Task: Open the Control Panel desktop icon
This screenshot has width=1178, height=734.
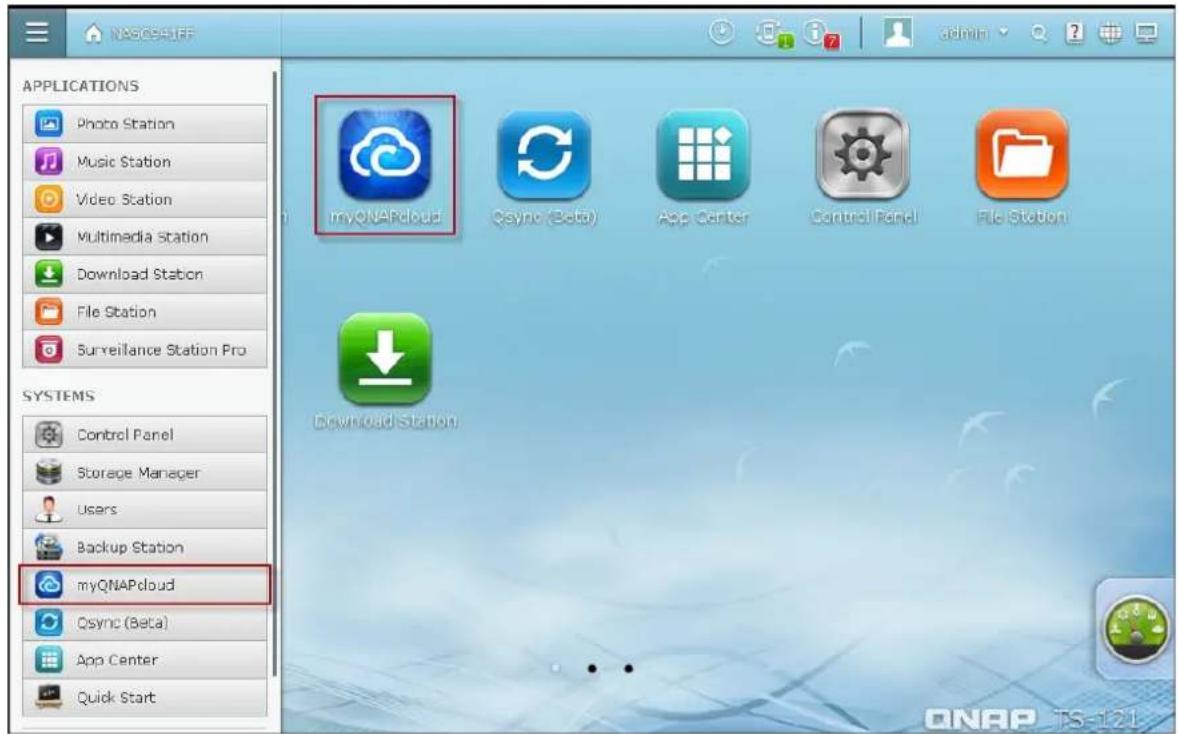Action: click(x=863, y=167)
